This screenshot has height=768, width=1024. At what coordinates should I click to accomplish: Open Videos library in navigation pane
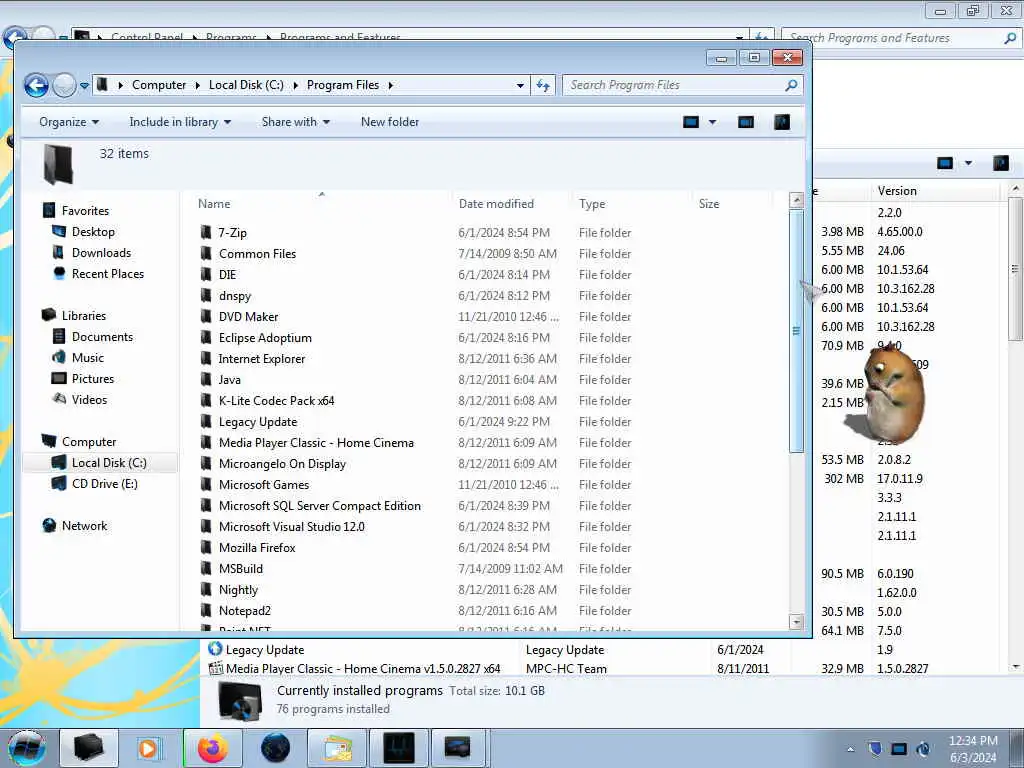tap(89, 400)
